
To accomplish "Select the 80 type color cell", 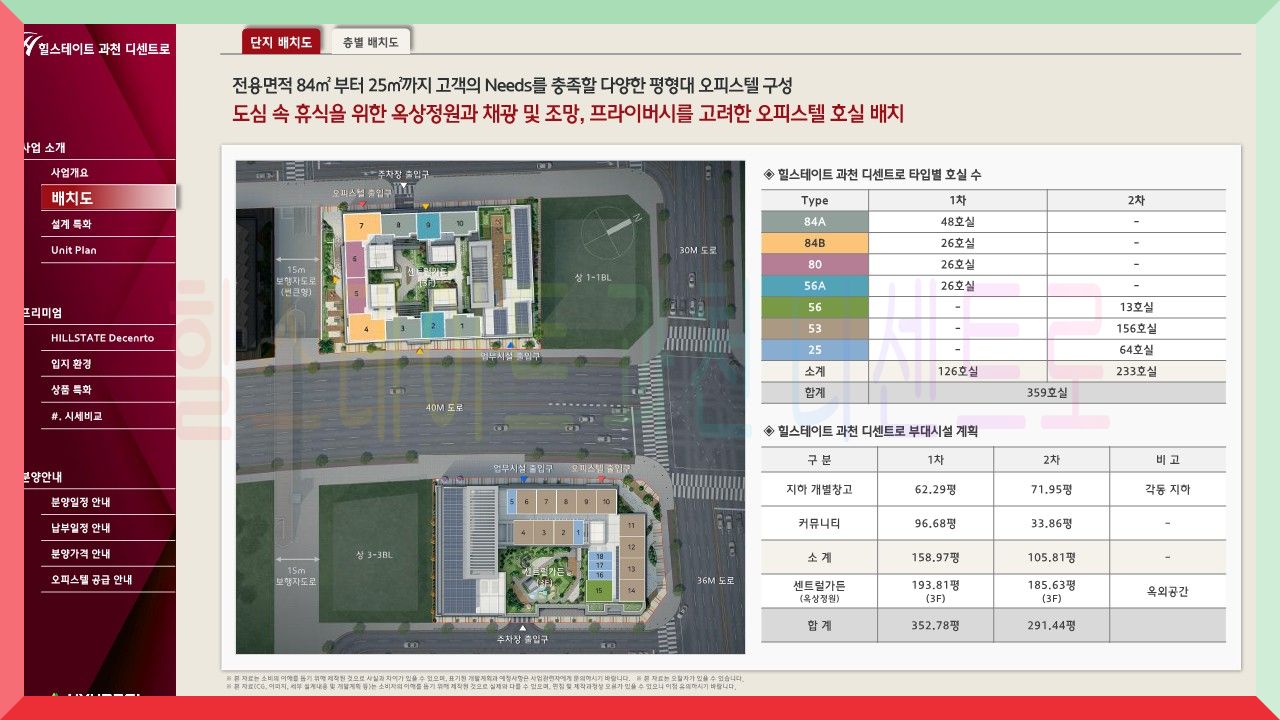I will pyautogui.click(x=814, y=264).
